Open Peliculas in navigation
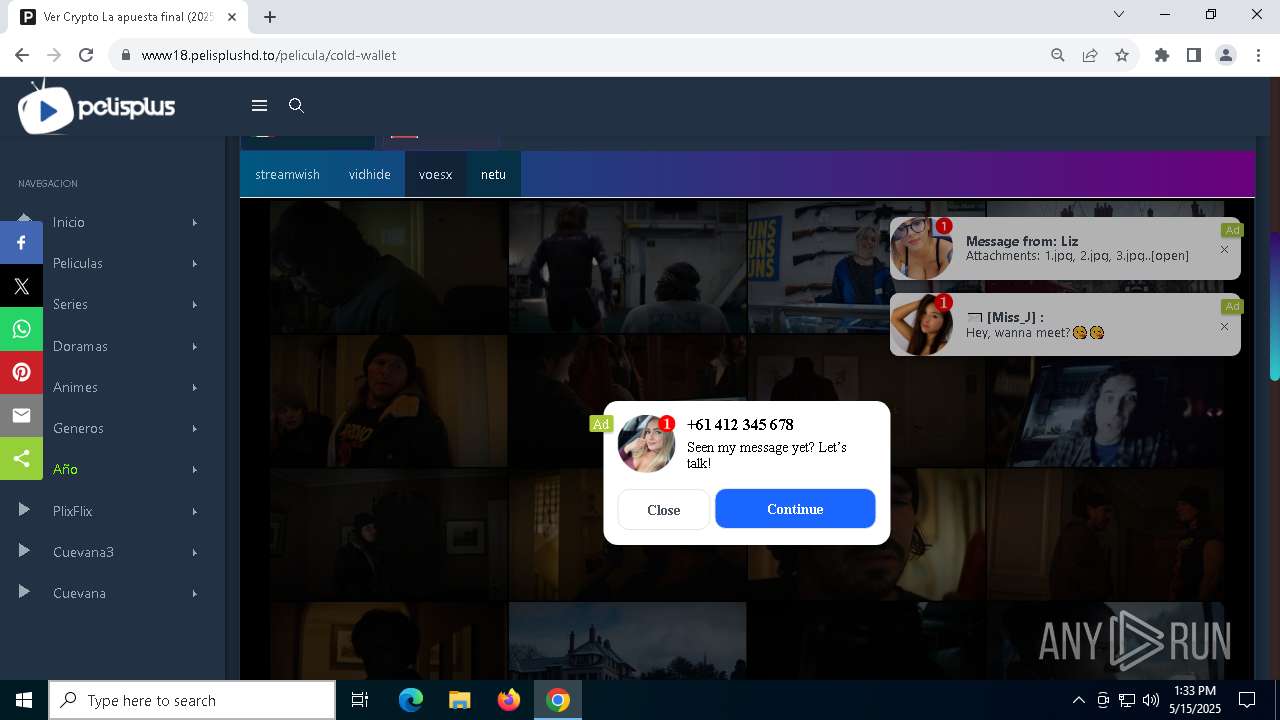 pyautogui.click(x=78, y=263)
